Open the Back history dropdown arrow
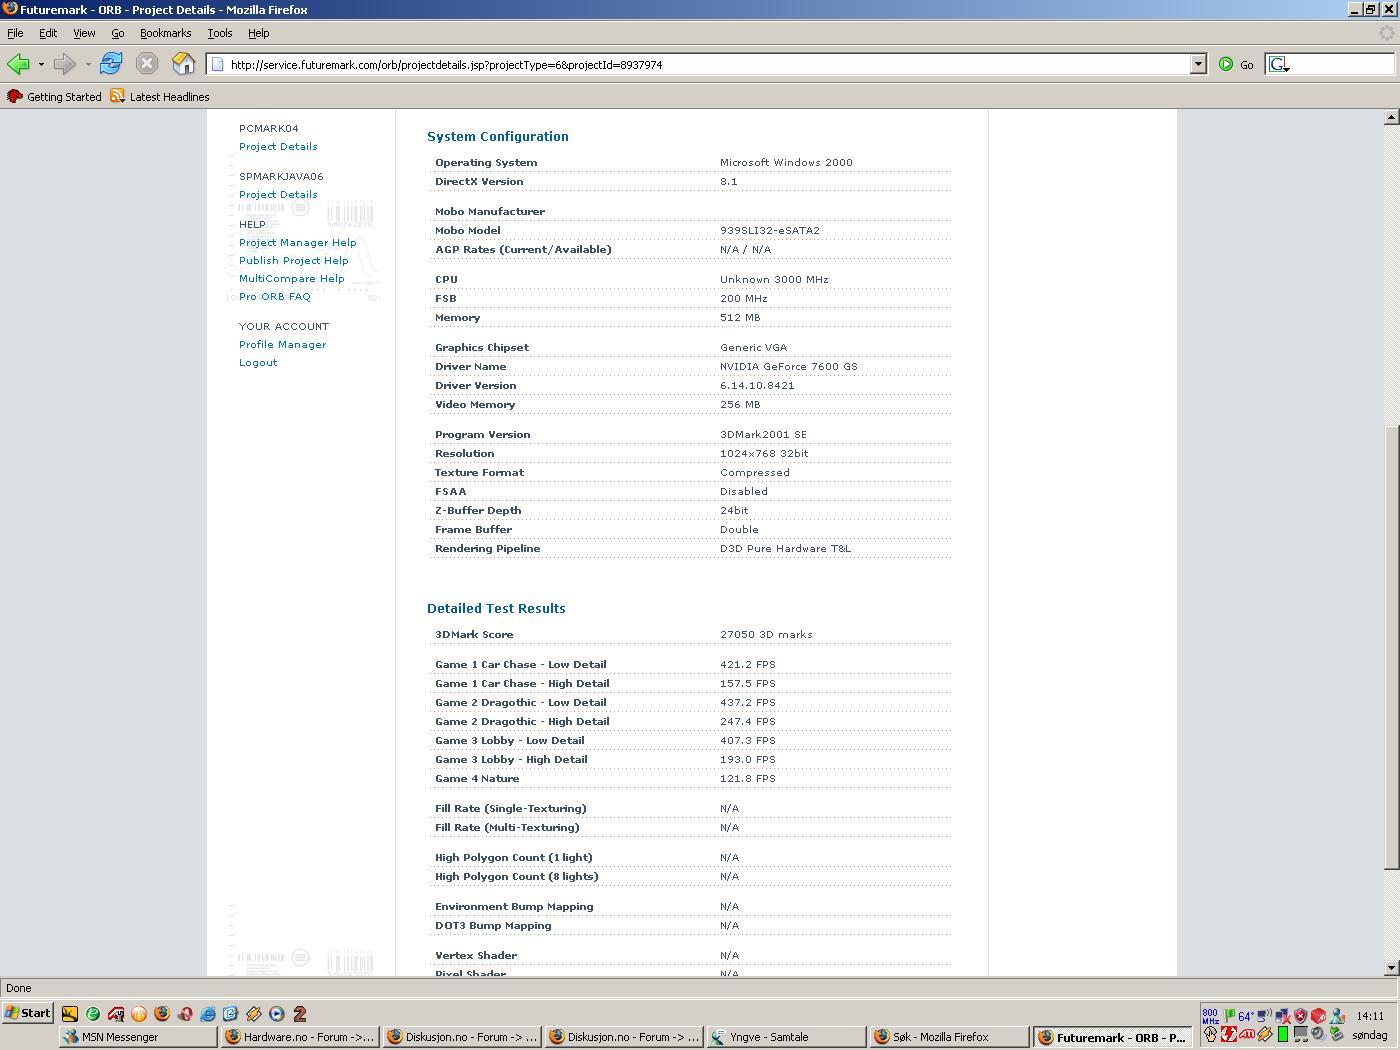 [41, 65]
